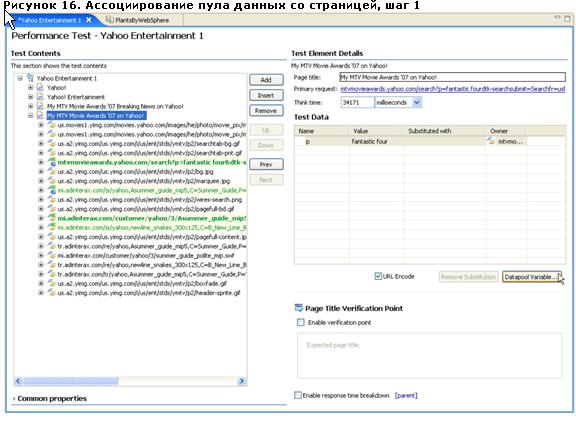
Task: Select the My MTV Movie Awards '07 on Yahoo! row
Action: click(x=96, y=116)
